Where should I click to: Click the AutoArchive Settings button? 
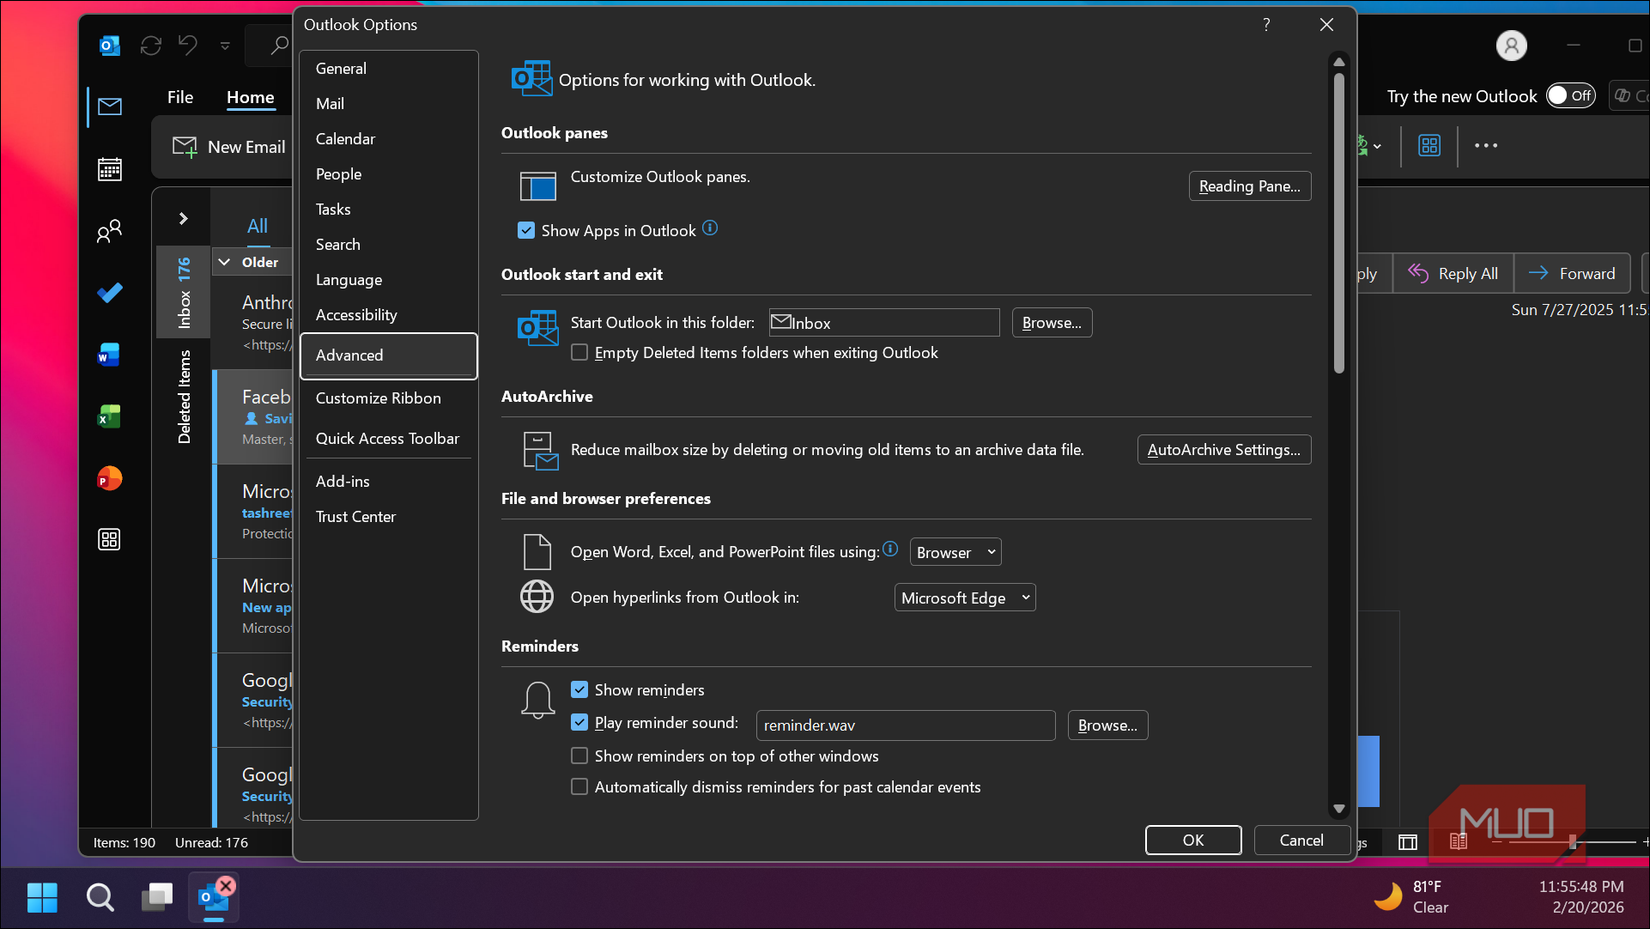coord(1223,449)
